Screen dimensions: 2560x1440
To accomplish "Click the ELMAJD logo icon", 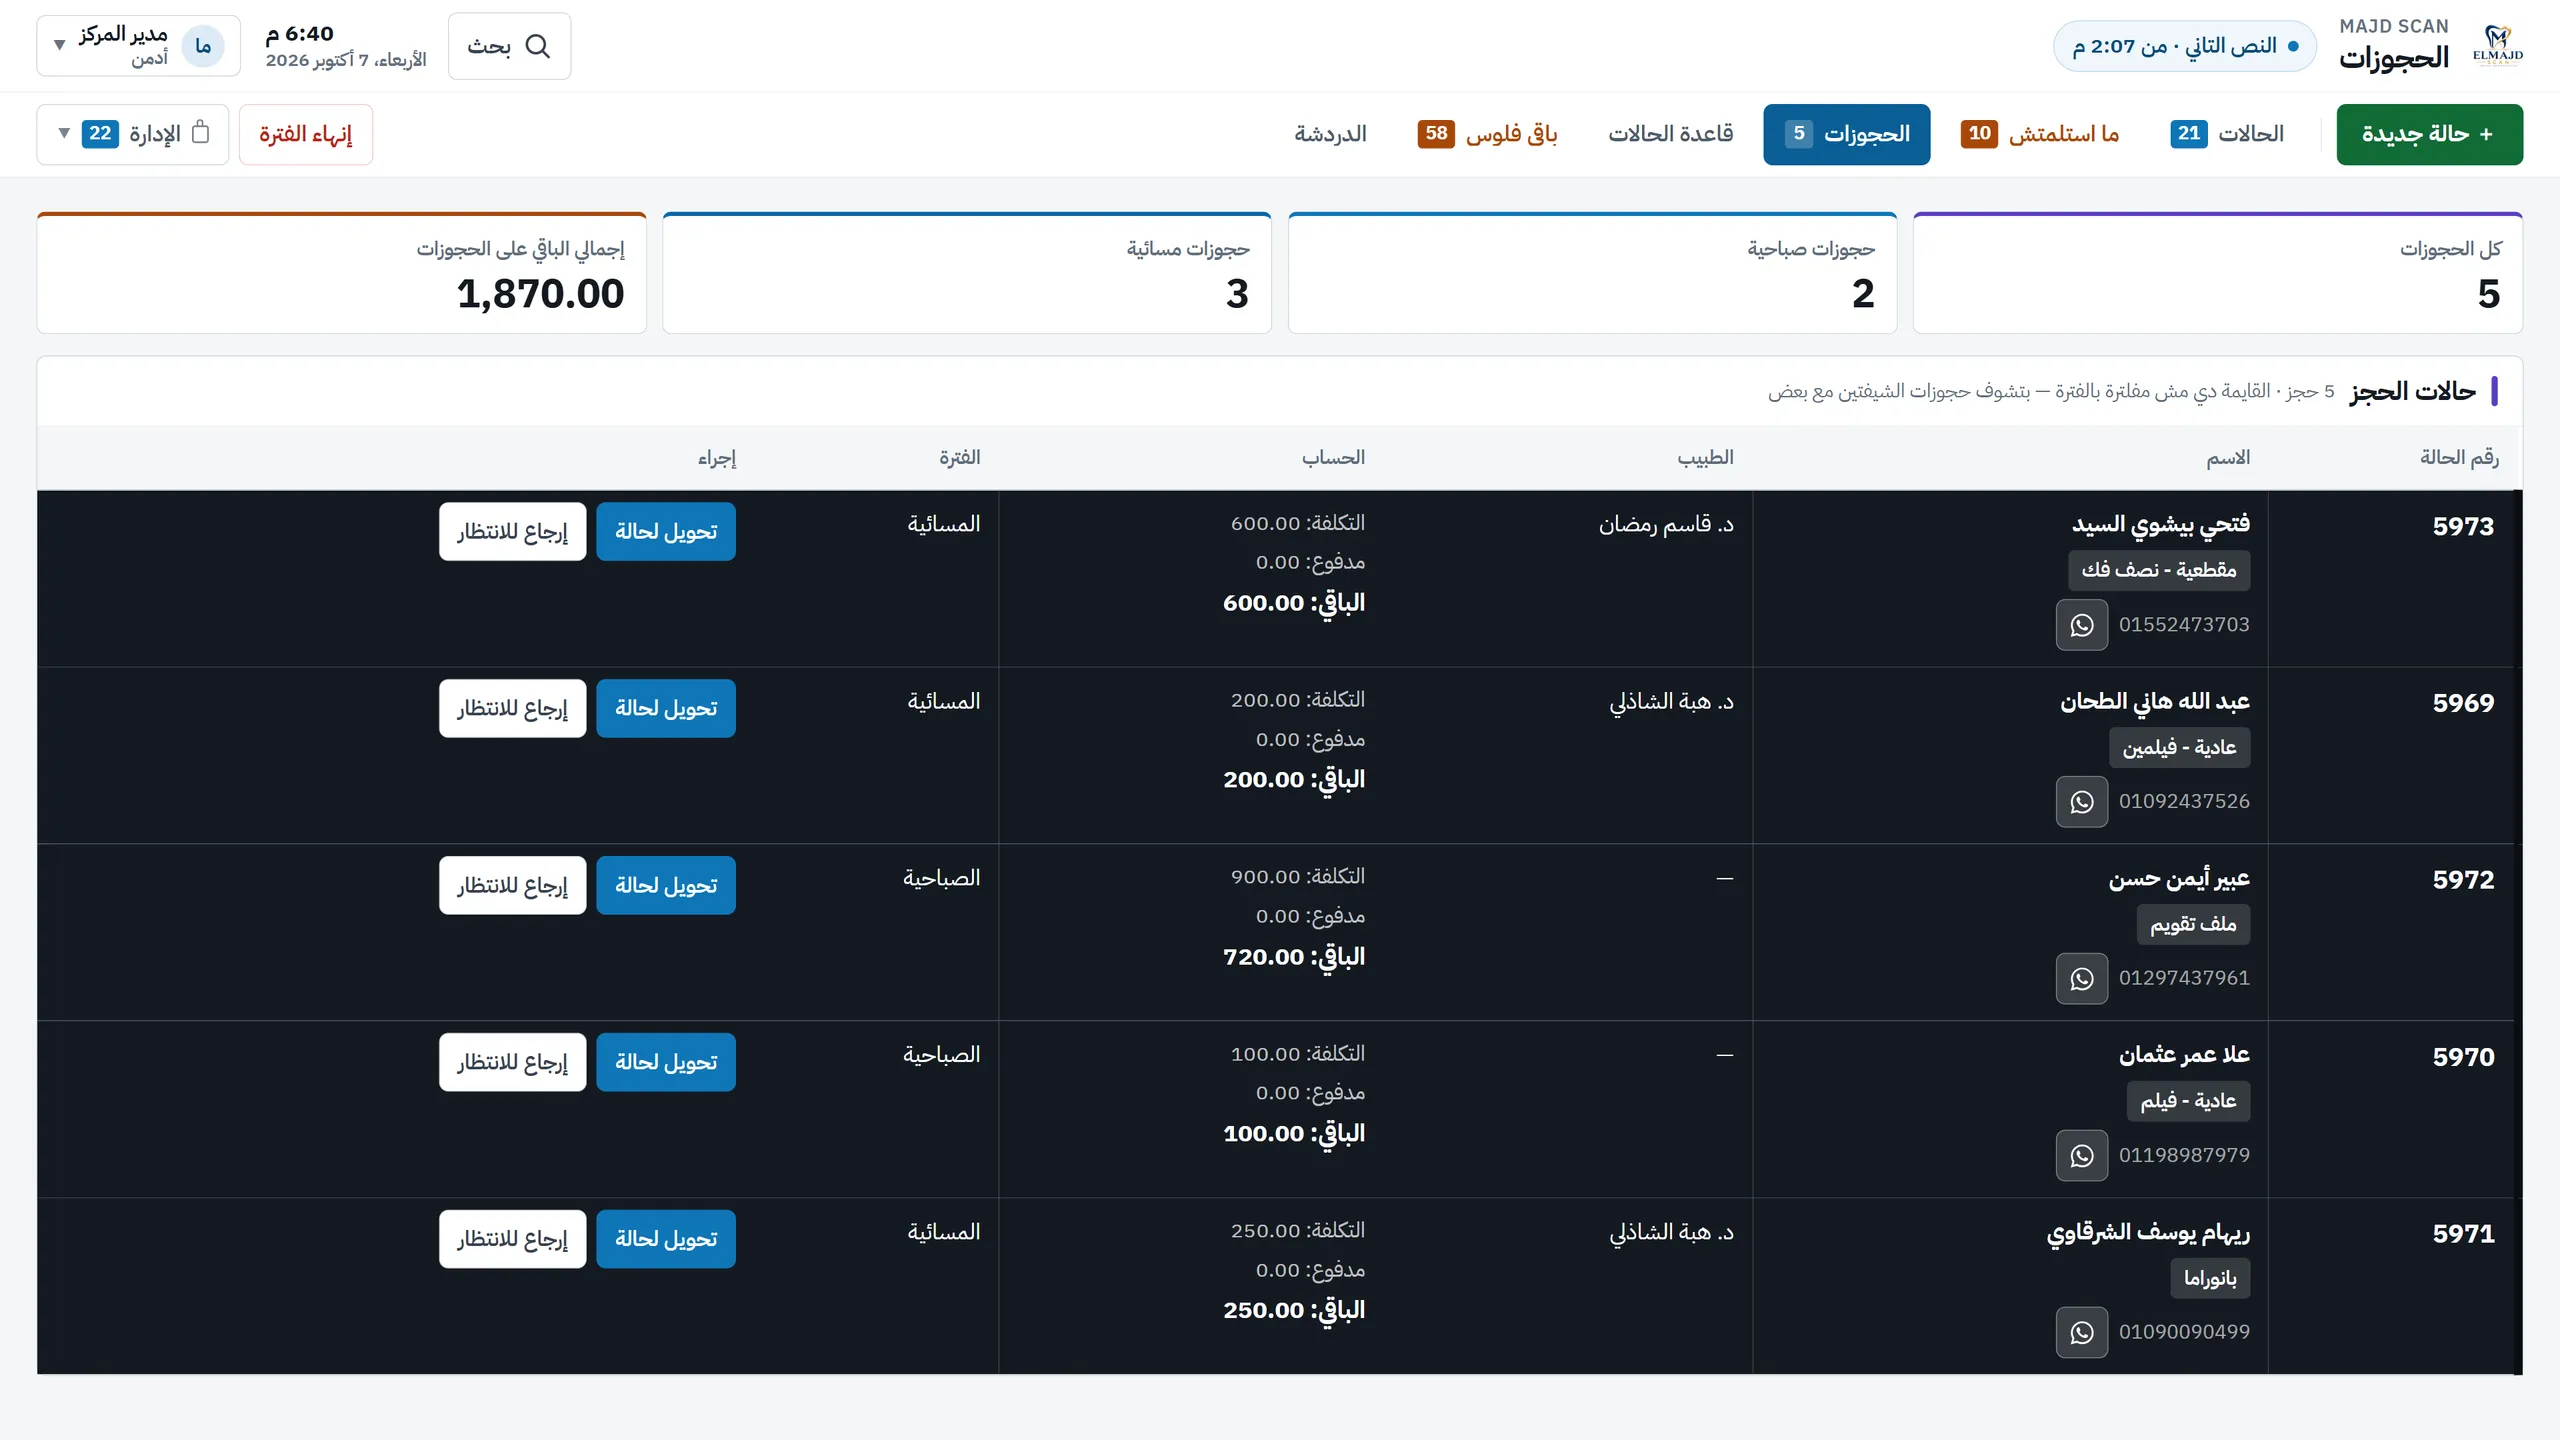I will 2497,46.
